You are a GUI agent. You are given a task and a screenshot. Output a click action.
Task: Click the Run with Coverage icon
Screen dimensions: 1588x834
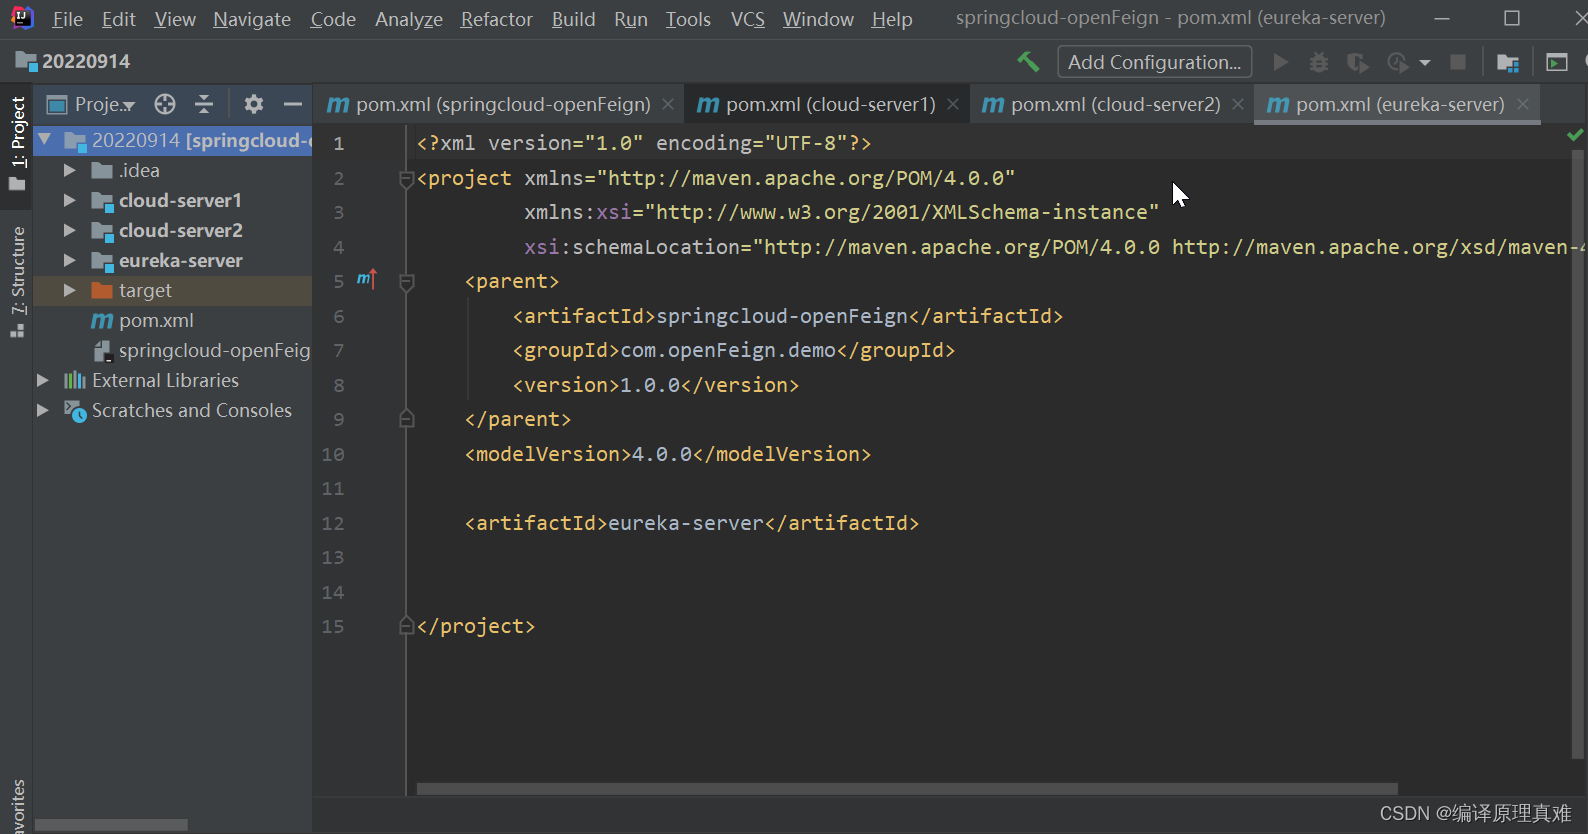(1357, 62)
